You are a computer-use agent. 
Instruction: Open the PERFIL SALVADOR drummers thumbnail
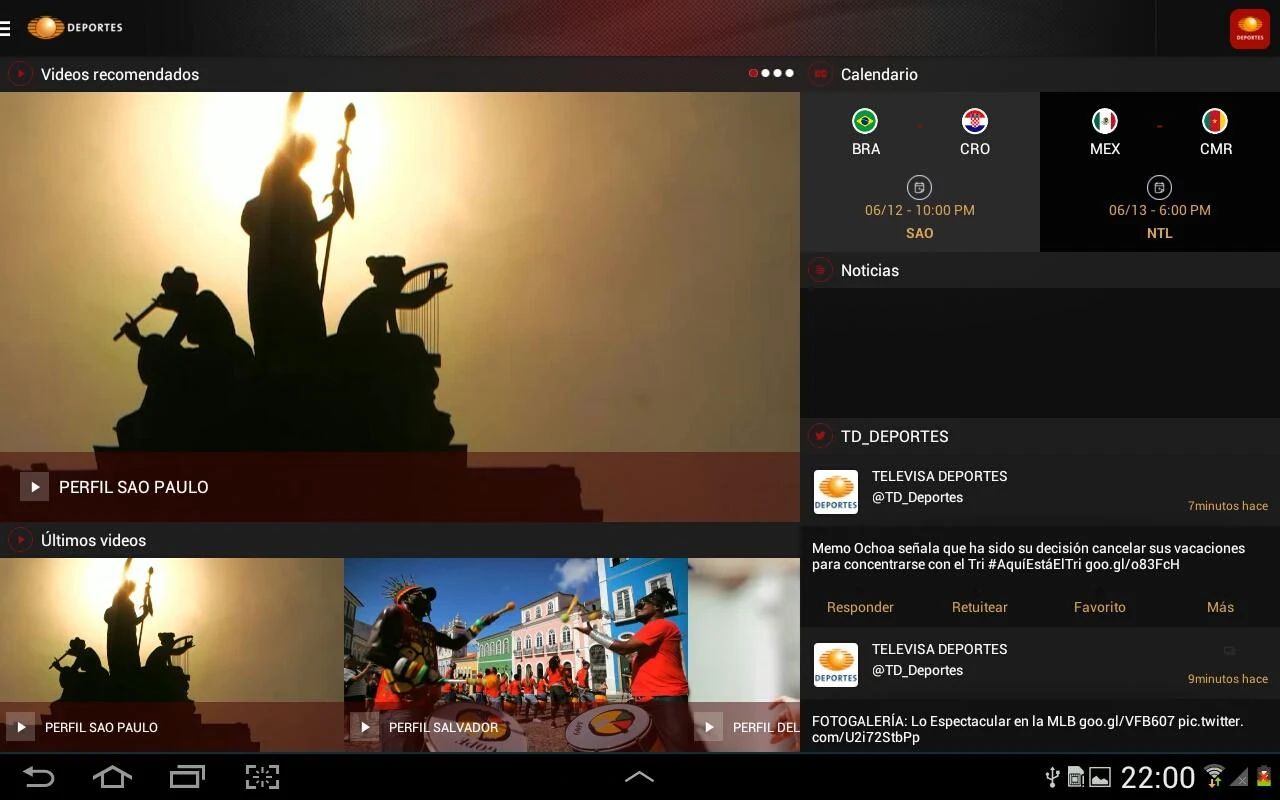pos(516,654)
